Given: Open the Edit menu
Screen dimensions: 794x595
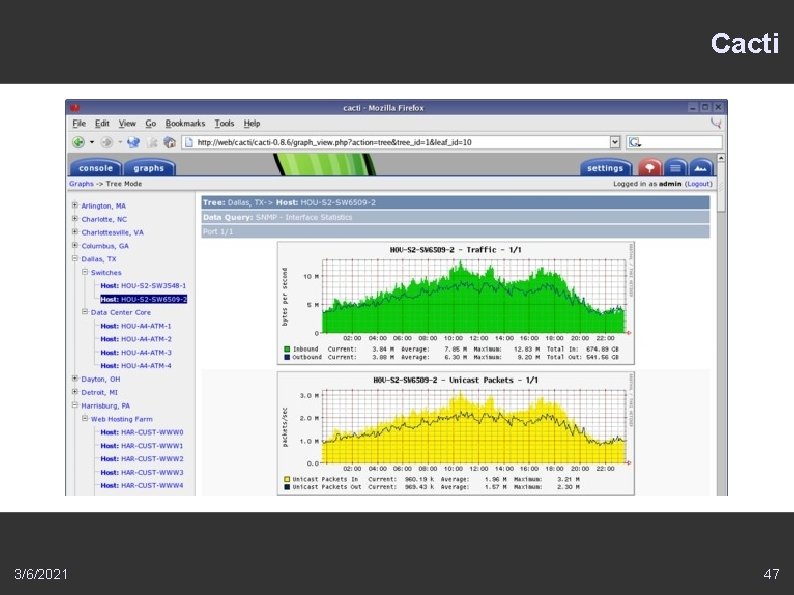Looking at the screenshot, I should pos(102,123).
